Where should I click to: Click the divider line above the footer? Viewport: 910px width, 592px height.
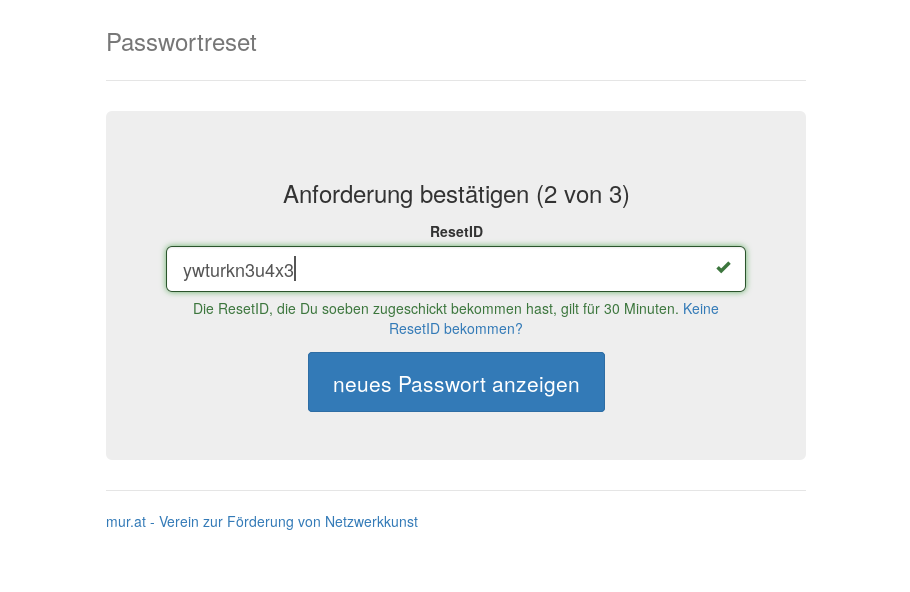click(455, 491)
